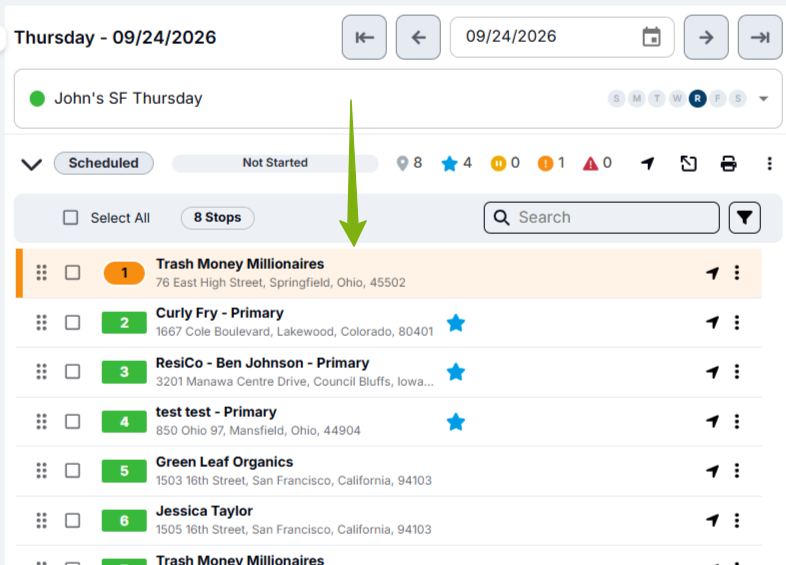Viewport: 786px width, 565px height.
Task: Jump to last date button
Action: point(760,37)
